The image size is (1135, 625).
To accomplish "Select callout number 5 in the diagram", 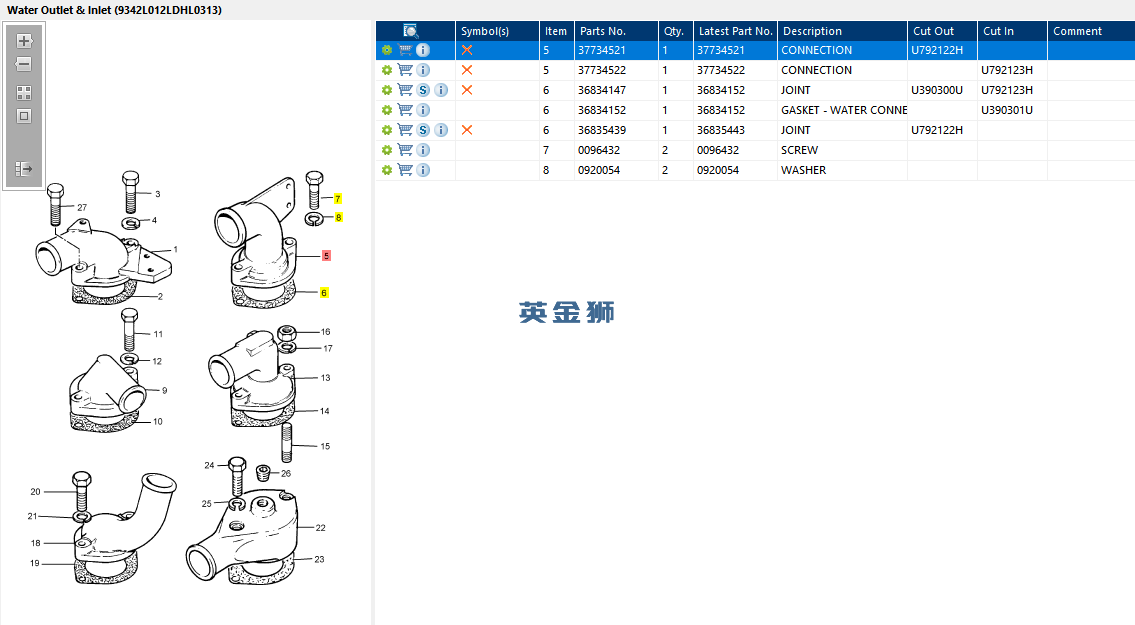I will pyautogui.click(x=326, y=256).
